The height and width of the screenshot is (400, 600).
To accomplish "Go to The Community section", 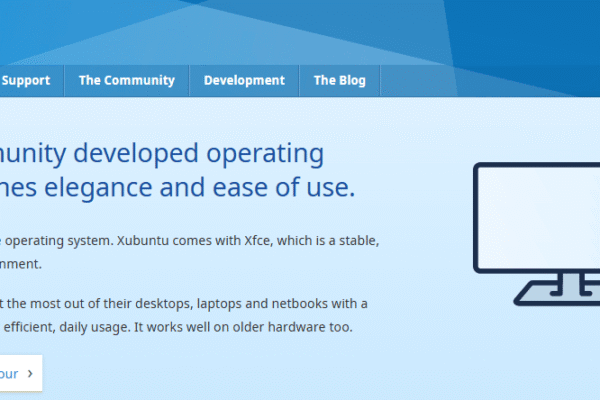I will point(126,81).
